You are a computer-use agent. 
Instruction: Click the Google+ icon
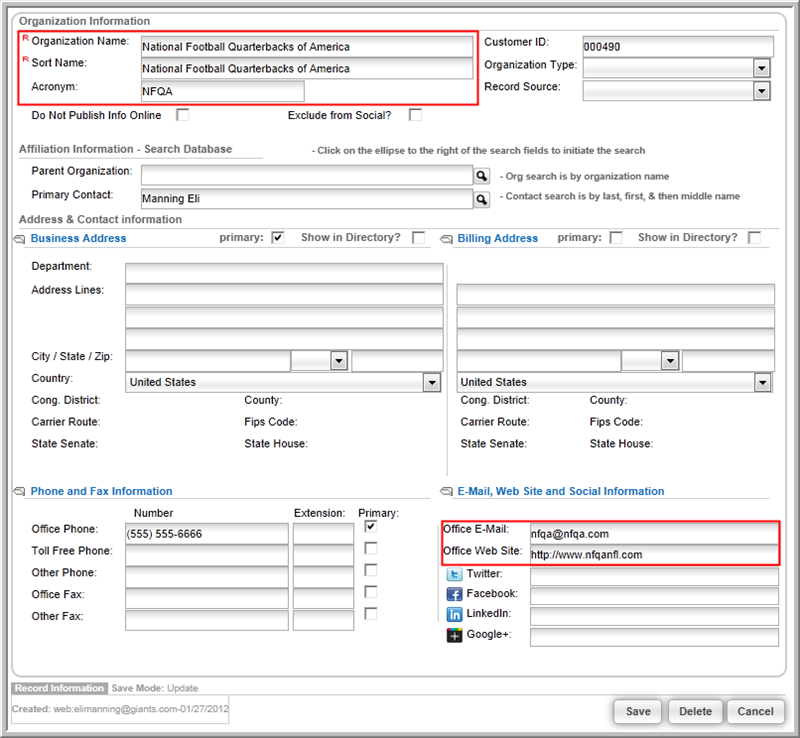click(454, 635)
